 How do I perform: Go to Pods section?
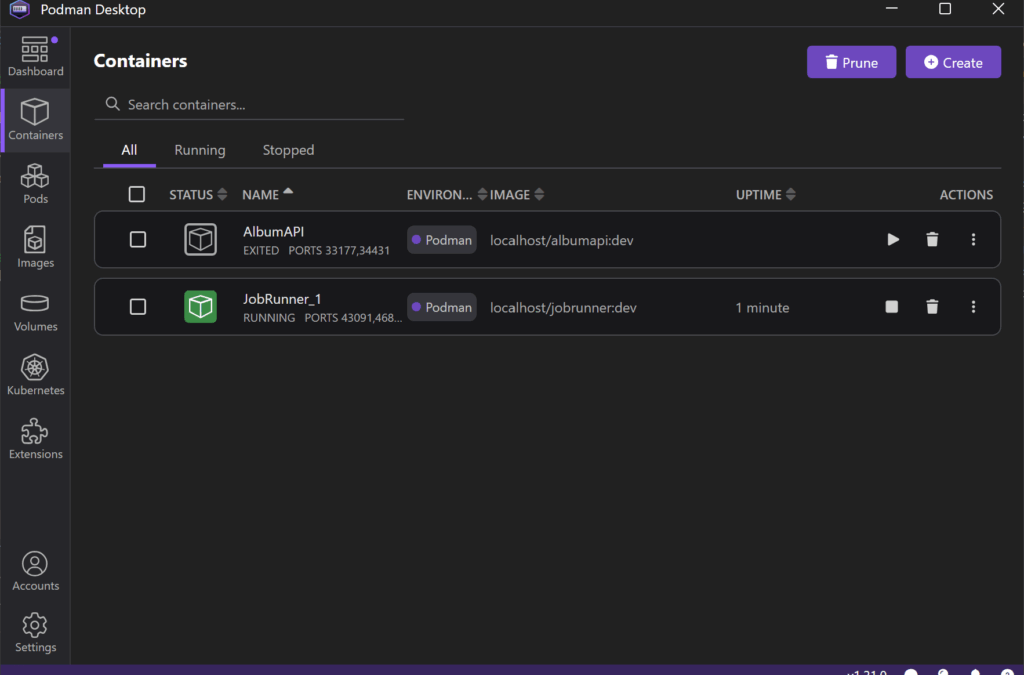point(35,184)
